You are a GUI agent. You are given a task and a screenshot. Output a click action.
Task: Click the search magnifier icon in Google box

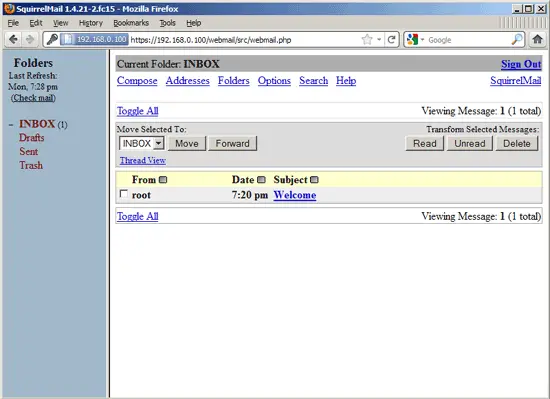tap(517, 40)
